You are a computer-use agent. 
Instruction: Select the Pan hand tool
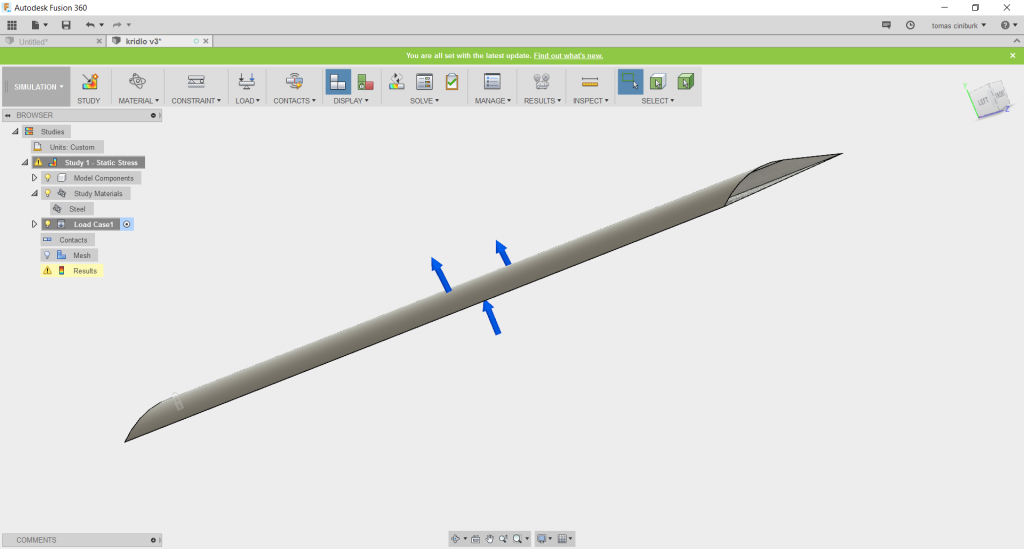tap(489, 539)
